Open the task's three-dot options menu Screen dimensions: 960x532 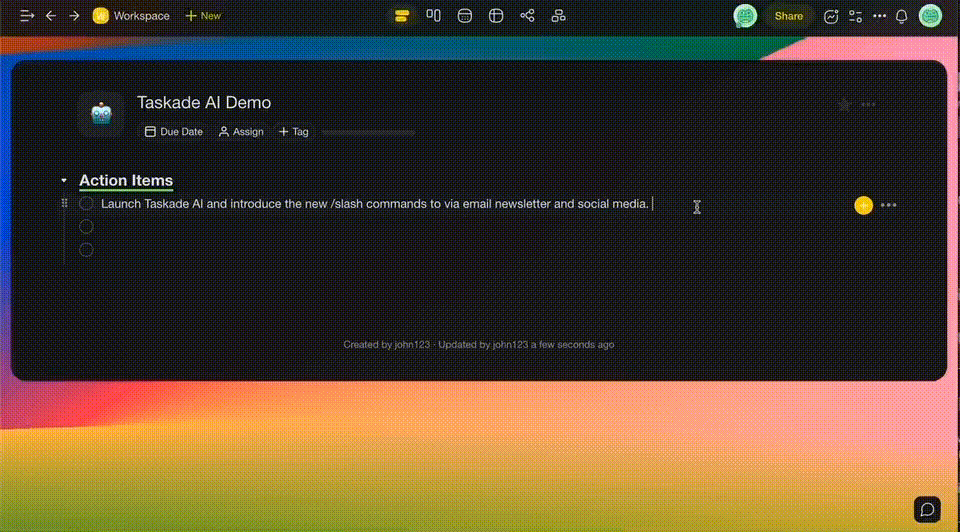pyautogui.click(x=889, y=205)
